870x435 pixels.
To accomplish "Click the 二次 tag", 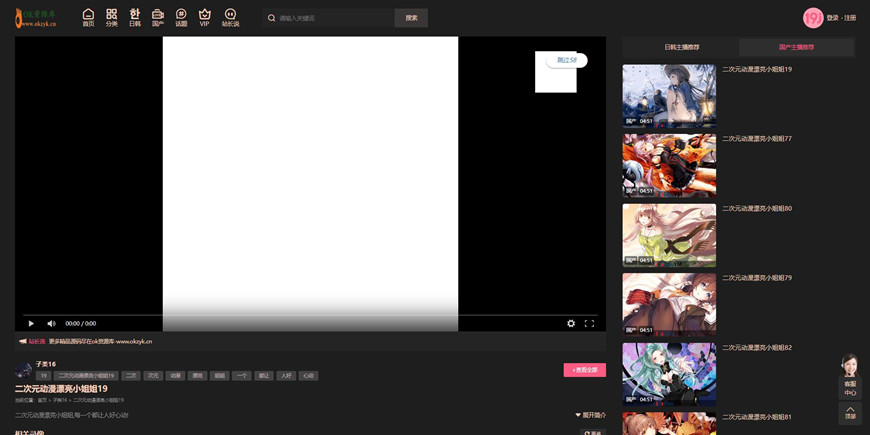I will [x=131, y=376].
